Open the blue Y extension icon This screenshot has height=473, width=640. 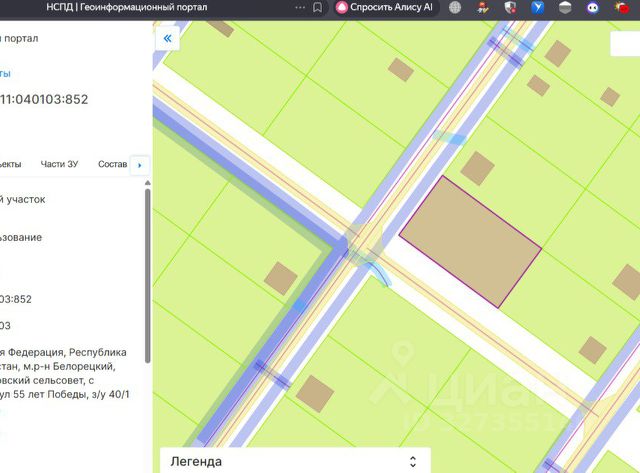click(x=538, y=7)
